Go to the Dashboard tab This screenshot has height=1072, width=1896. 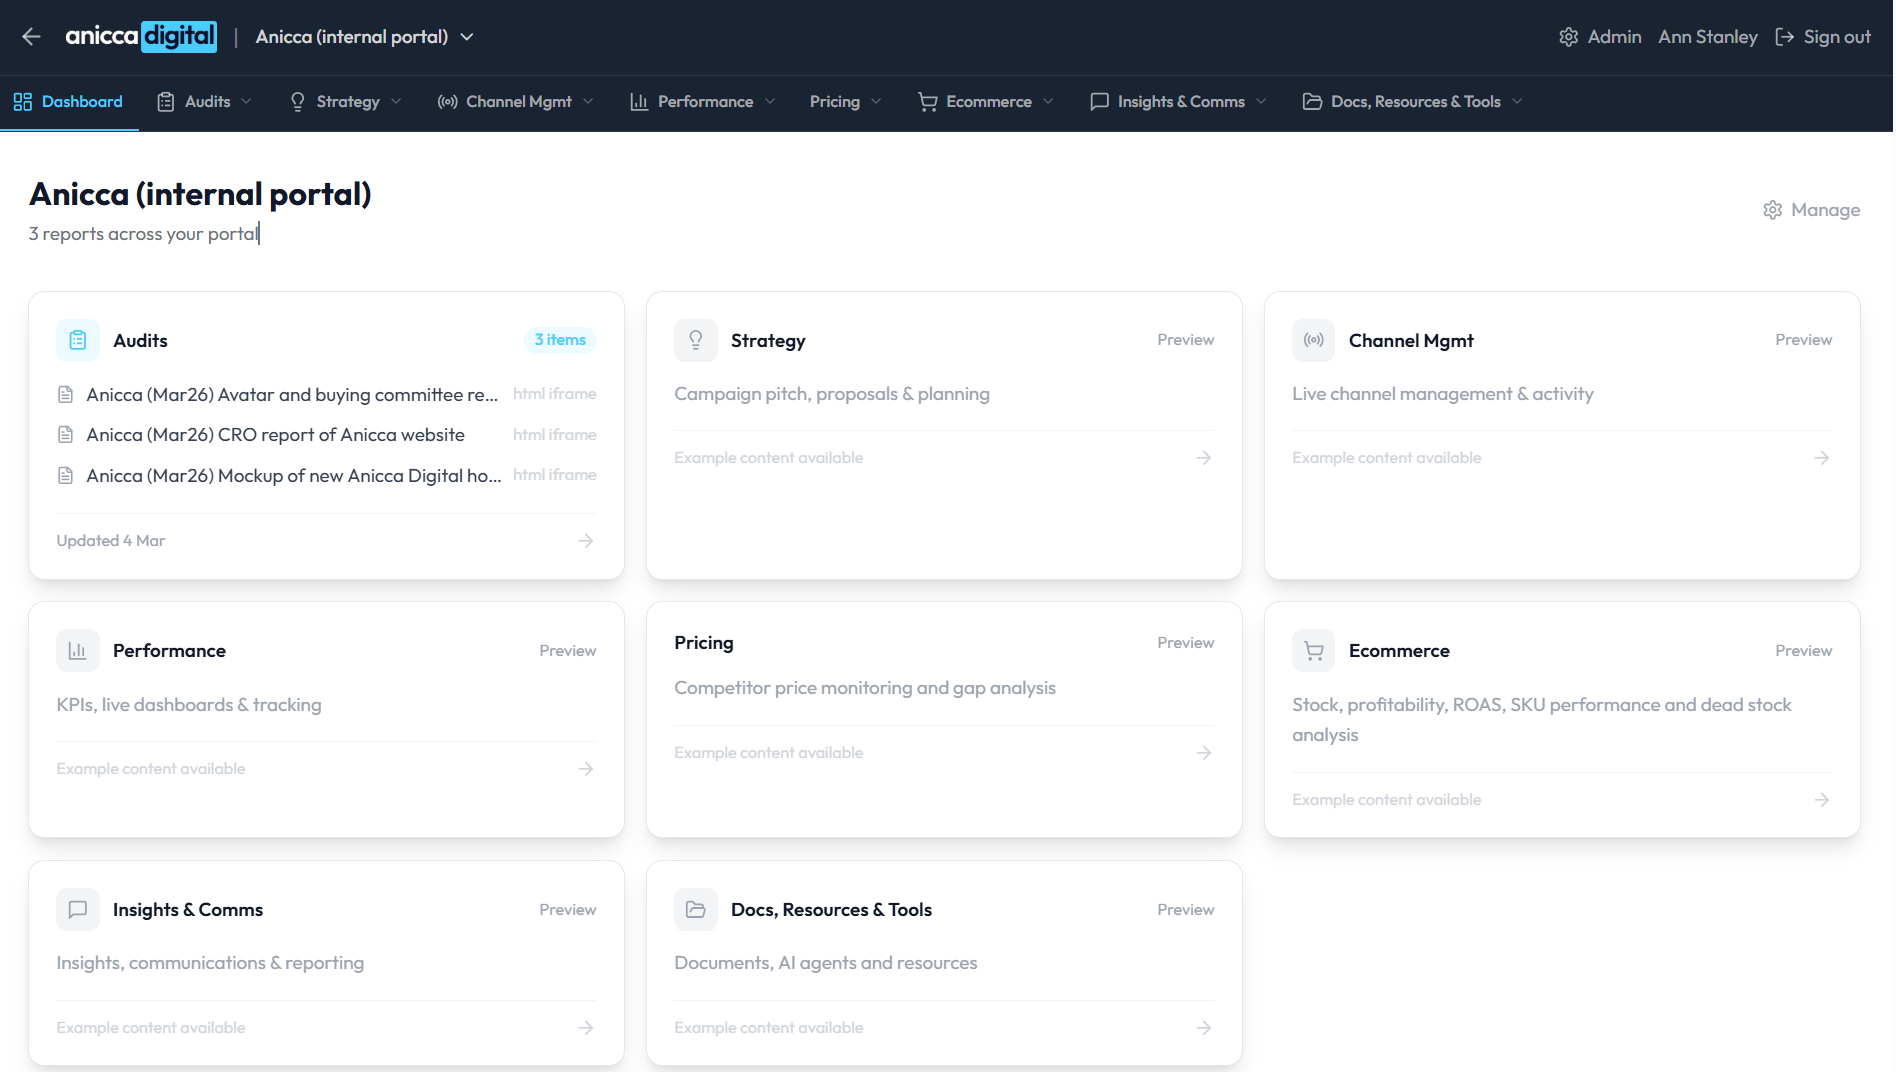coord(68,102)
